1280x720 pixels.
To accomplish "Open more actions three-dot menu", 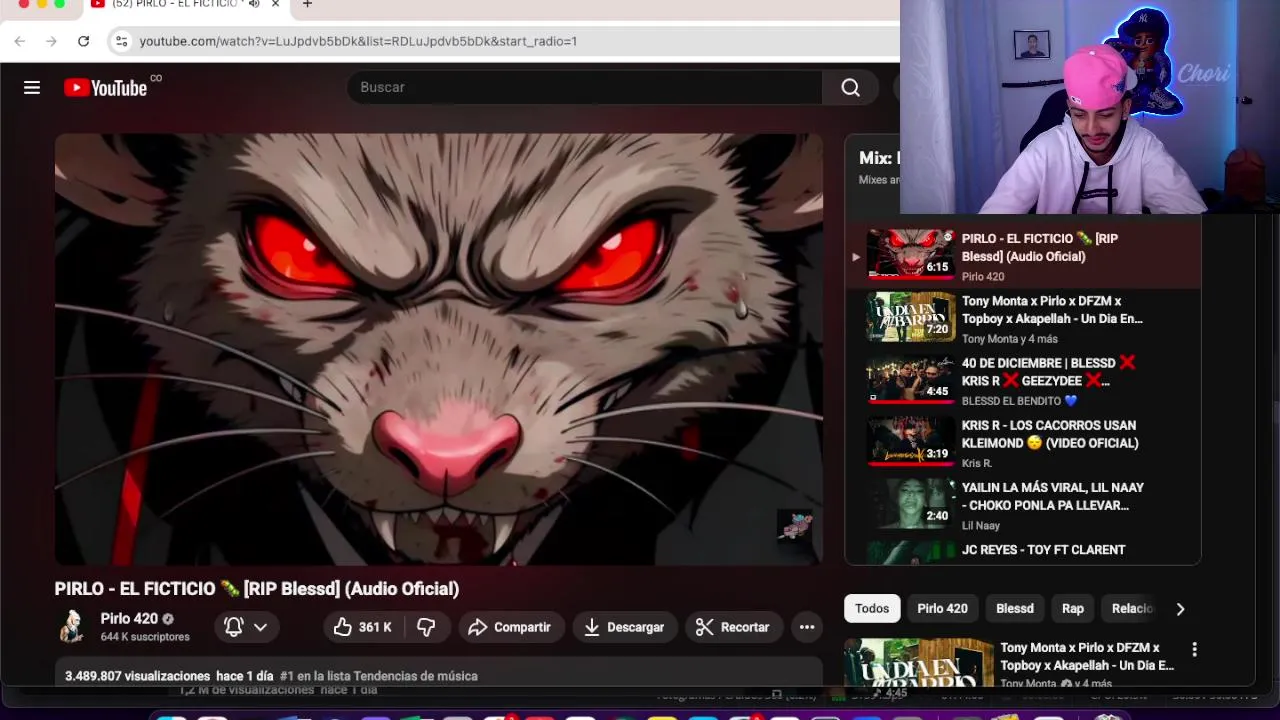I will click(x=807, y=627).
